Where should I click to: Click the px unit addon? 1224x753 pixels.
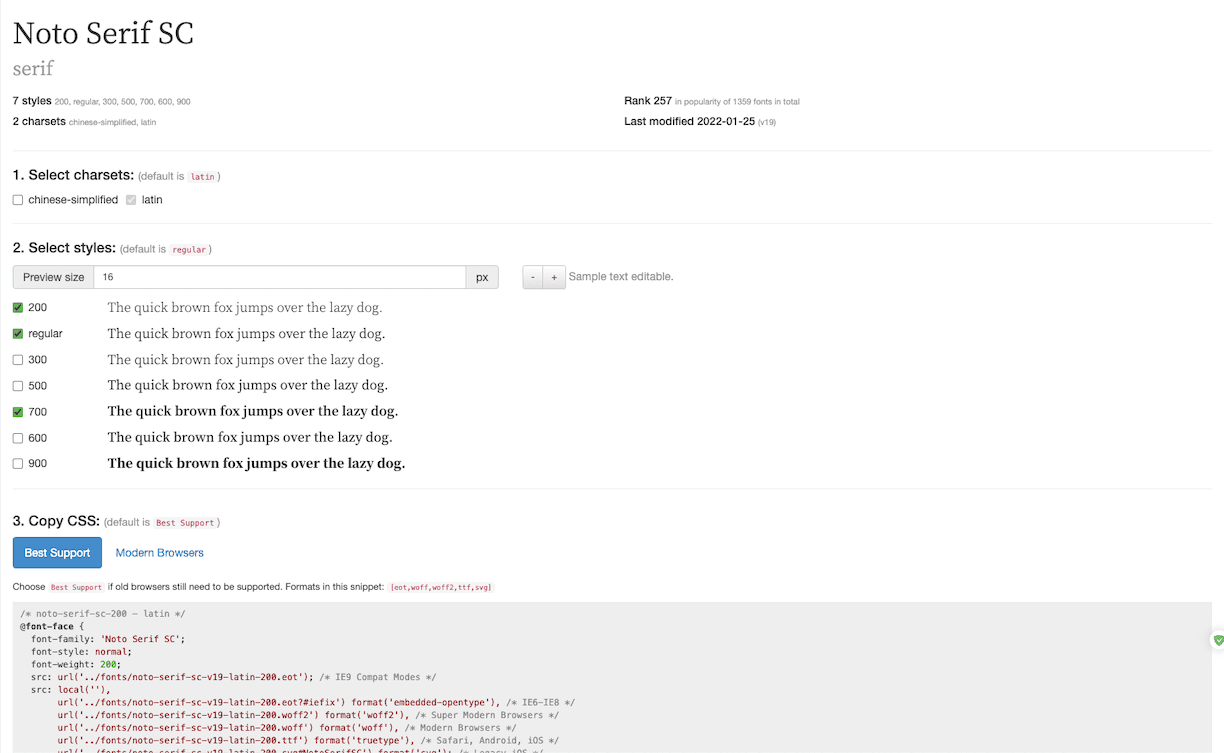pos(482,277)
